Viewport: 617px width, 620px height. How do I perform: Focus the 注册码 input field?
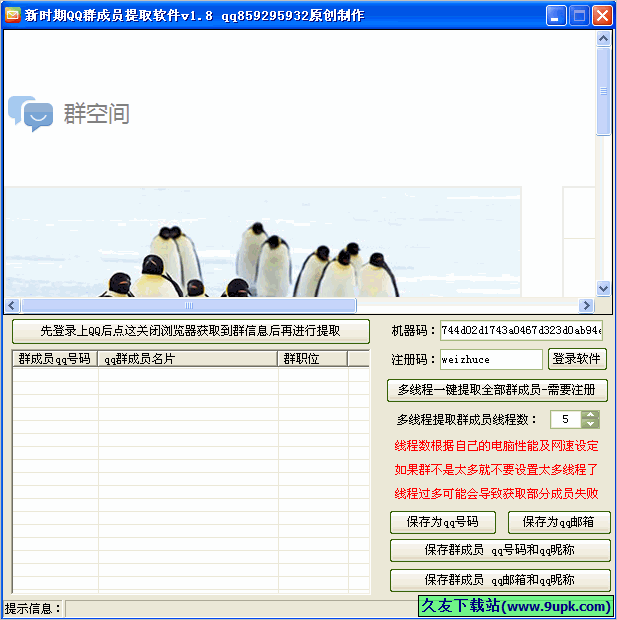click(x=491, y=359)
